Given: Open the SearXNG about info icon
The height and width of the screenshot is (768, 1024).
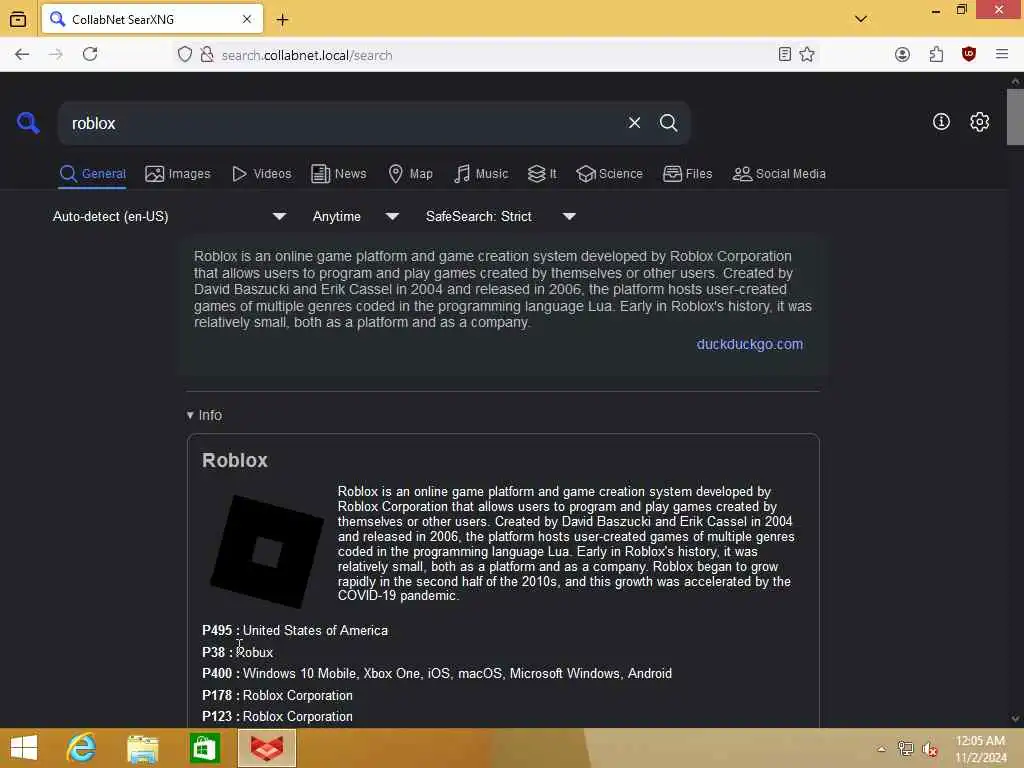Looking at the screenshot, I should (x=941, y=121).
